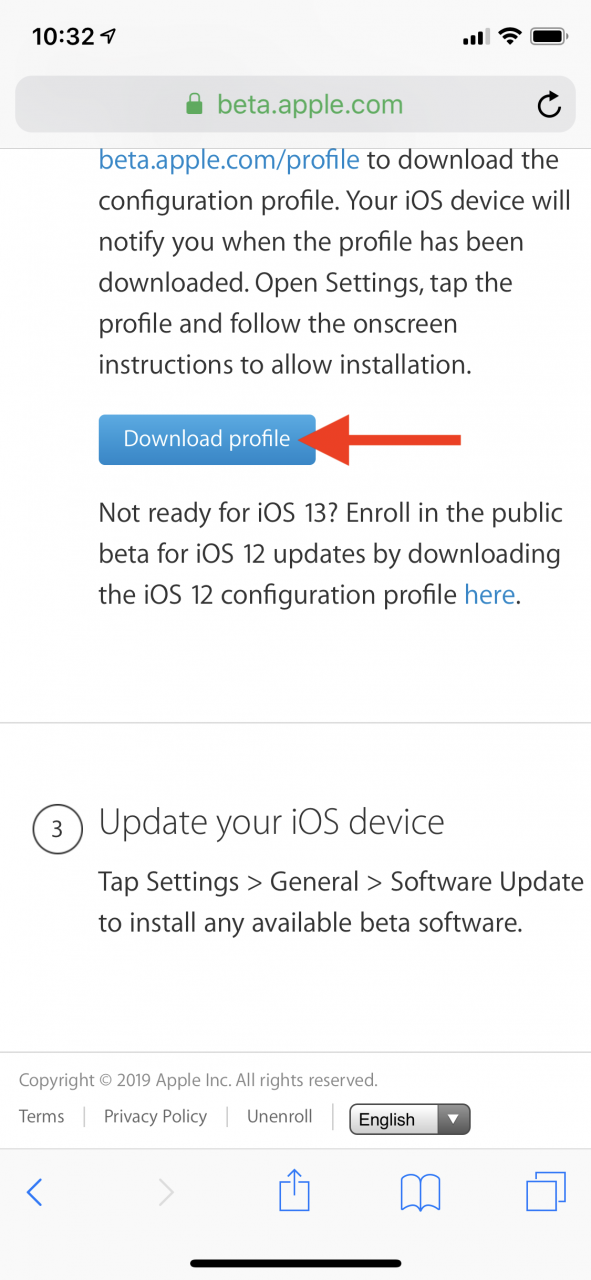Open the Share sheet icon

[x=294, y=1190]
